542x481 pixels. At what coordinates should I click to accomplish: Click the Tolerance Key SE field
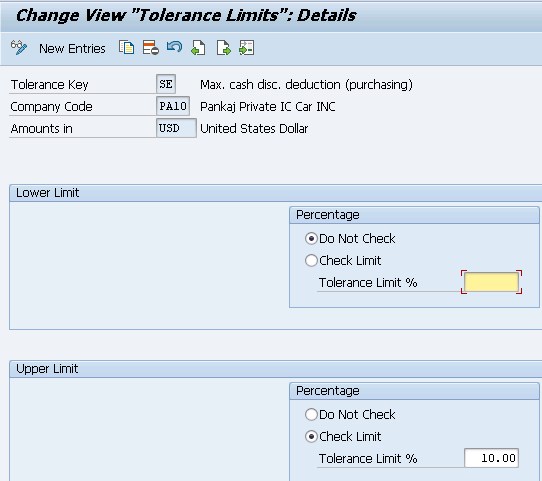[x=166, y=84]
